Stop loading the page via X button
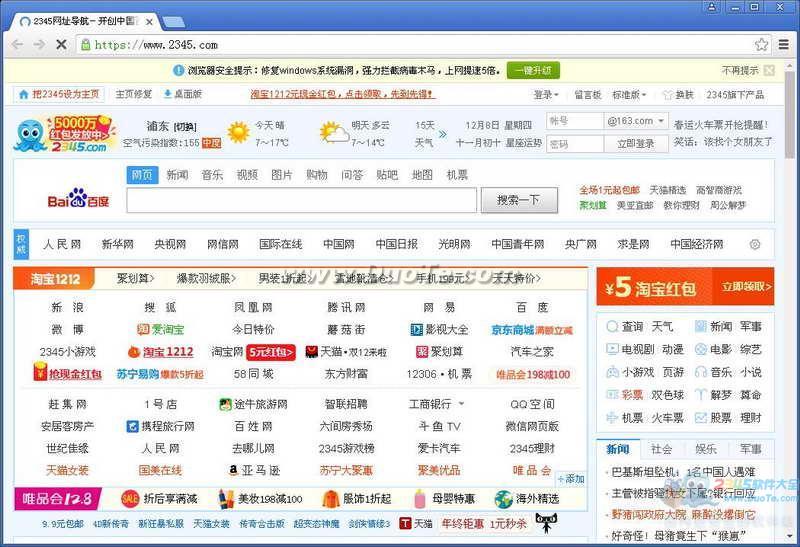This screenshot has width=800, height=547. [x=61, y=44]
